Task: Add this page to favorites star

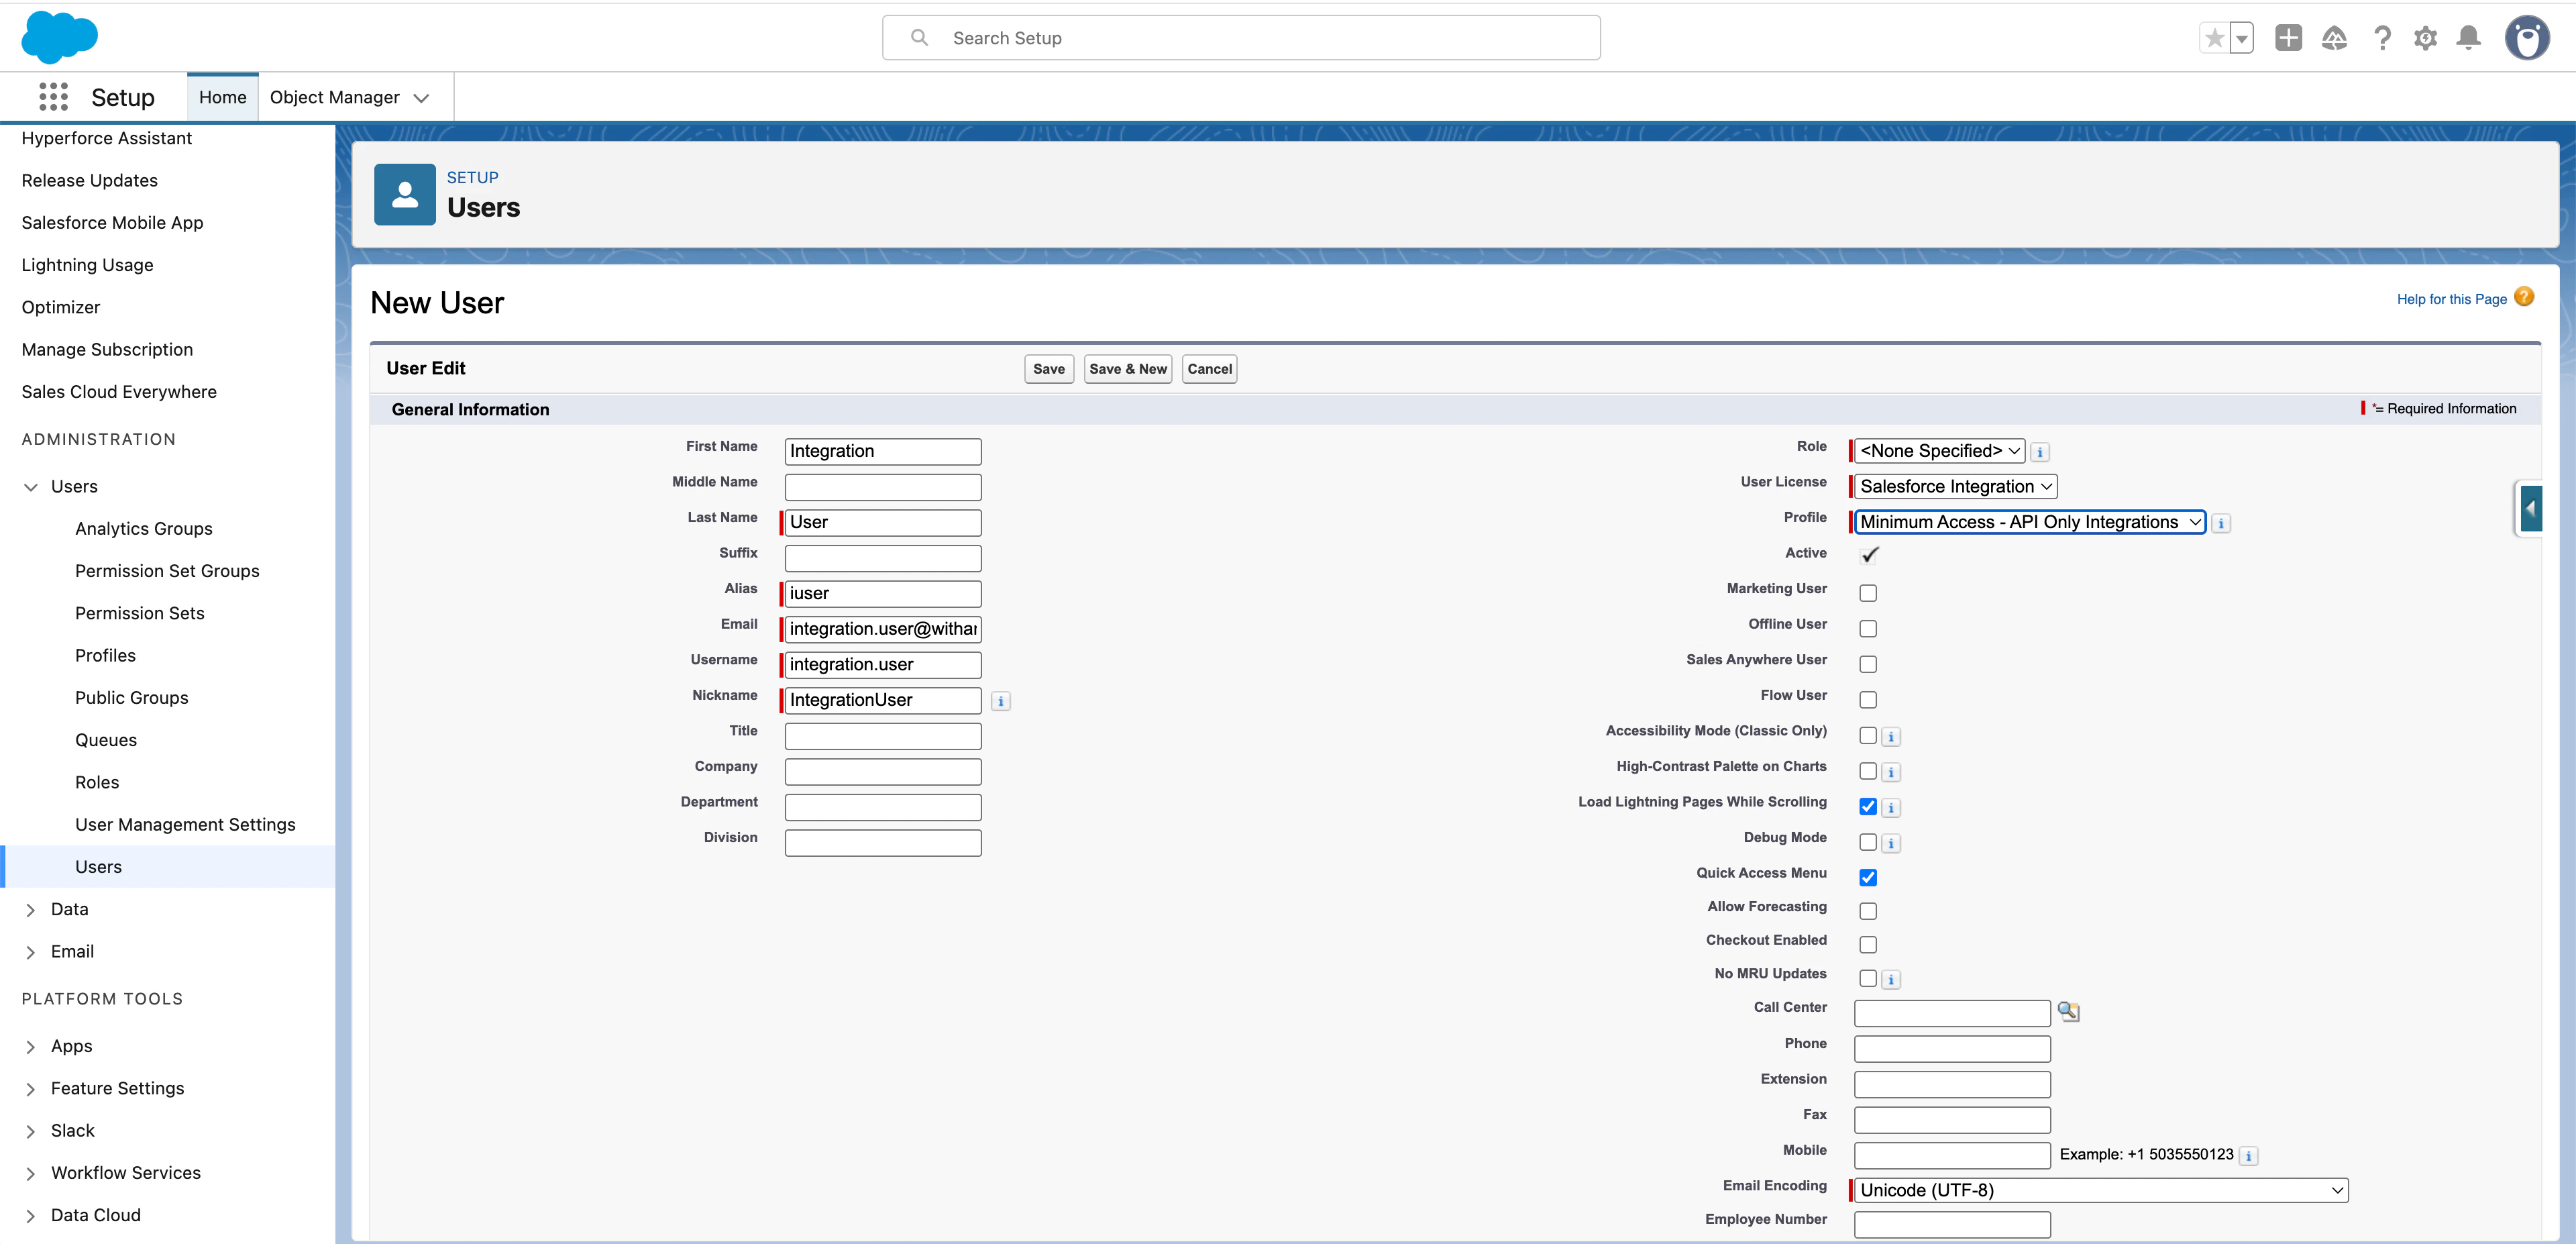Action: (2214, 38)
